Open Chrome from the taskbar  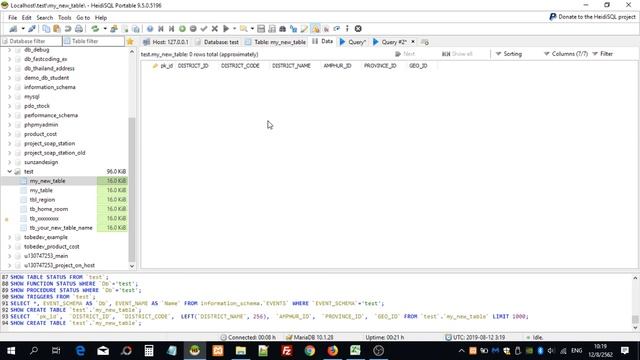point(309,351)
